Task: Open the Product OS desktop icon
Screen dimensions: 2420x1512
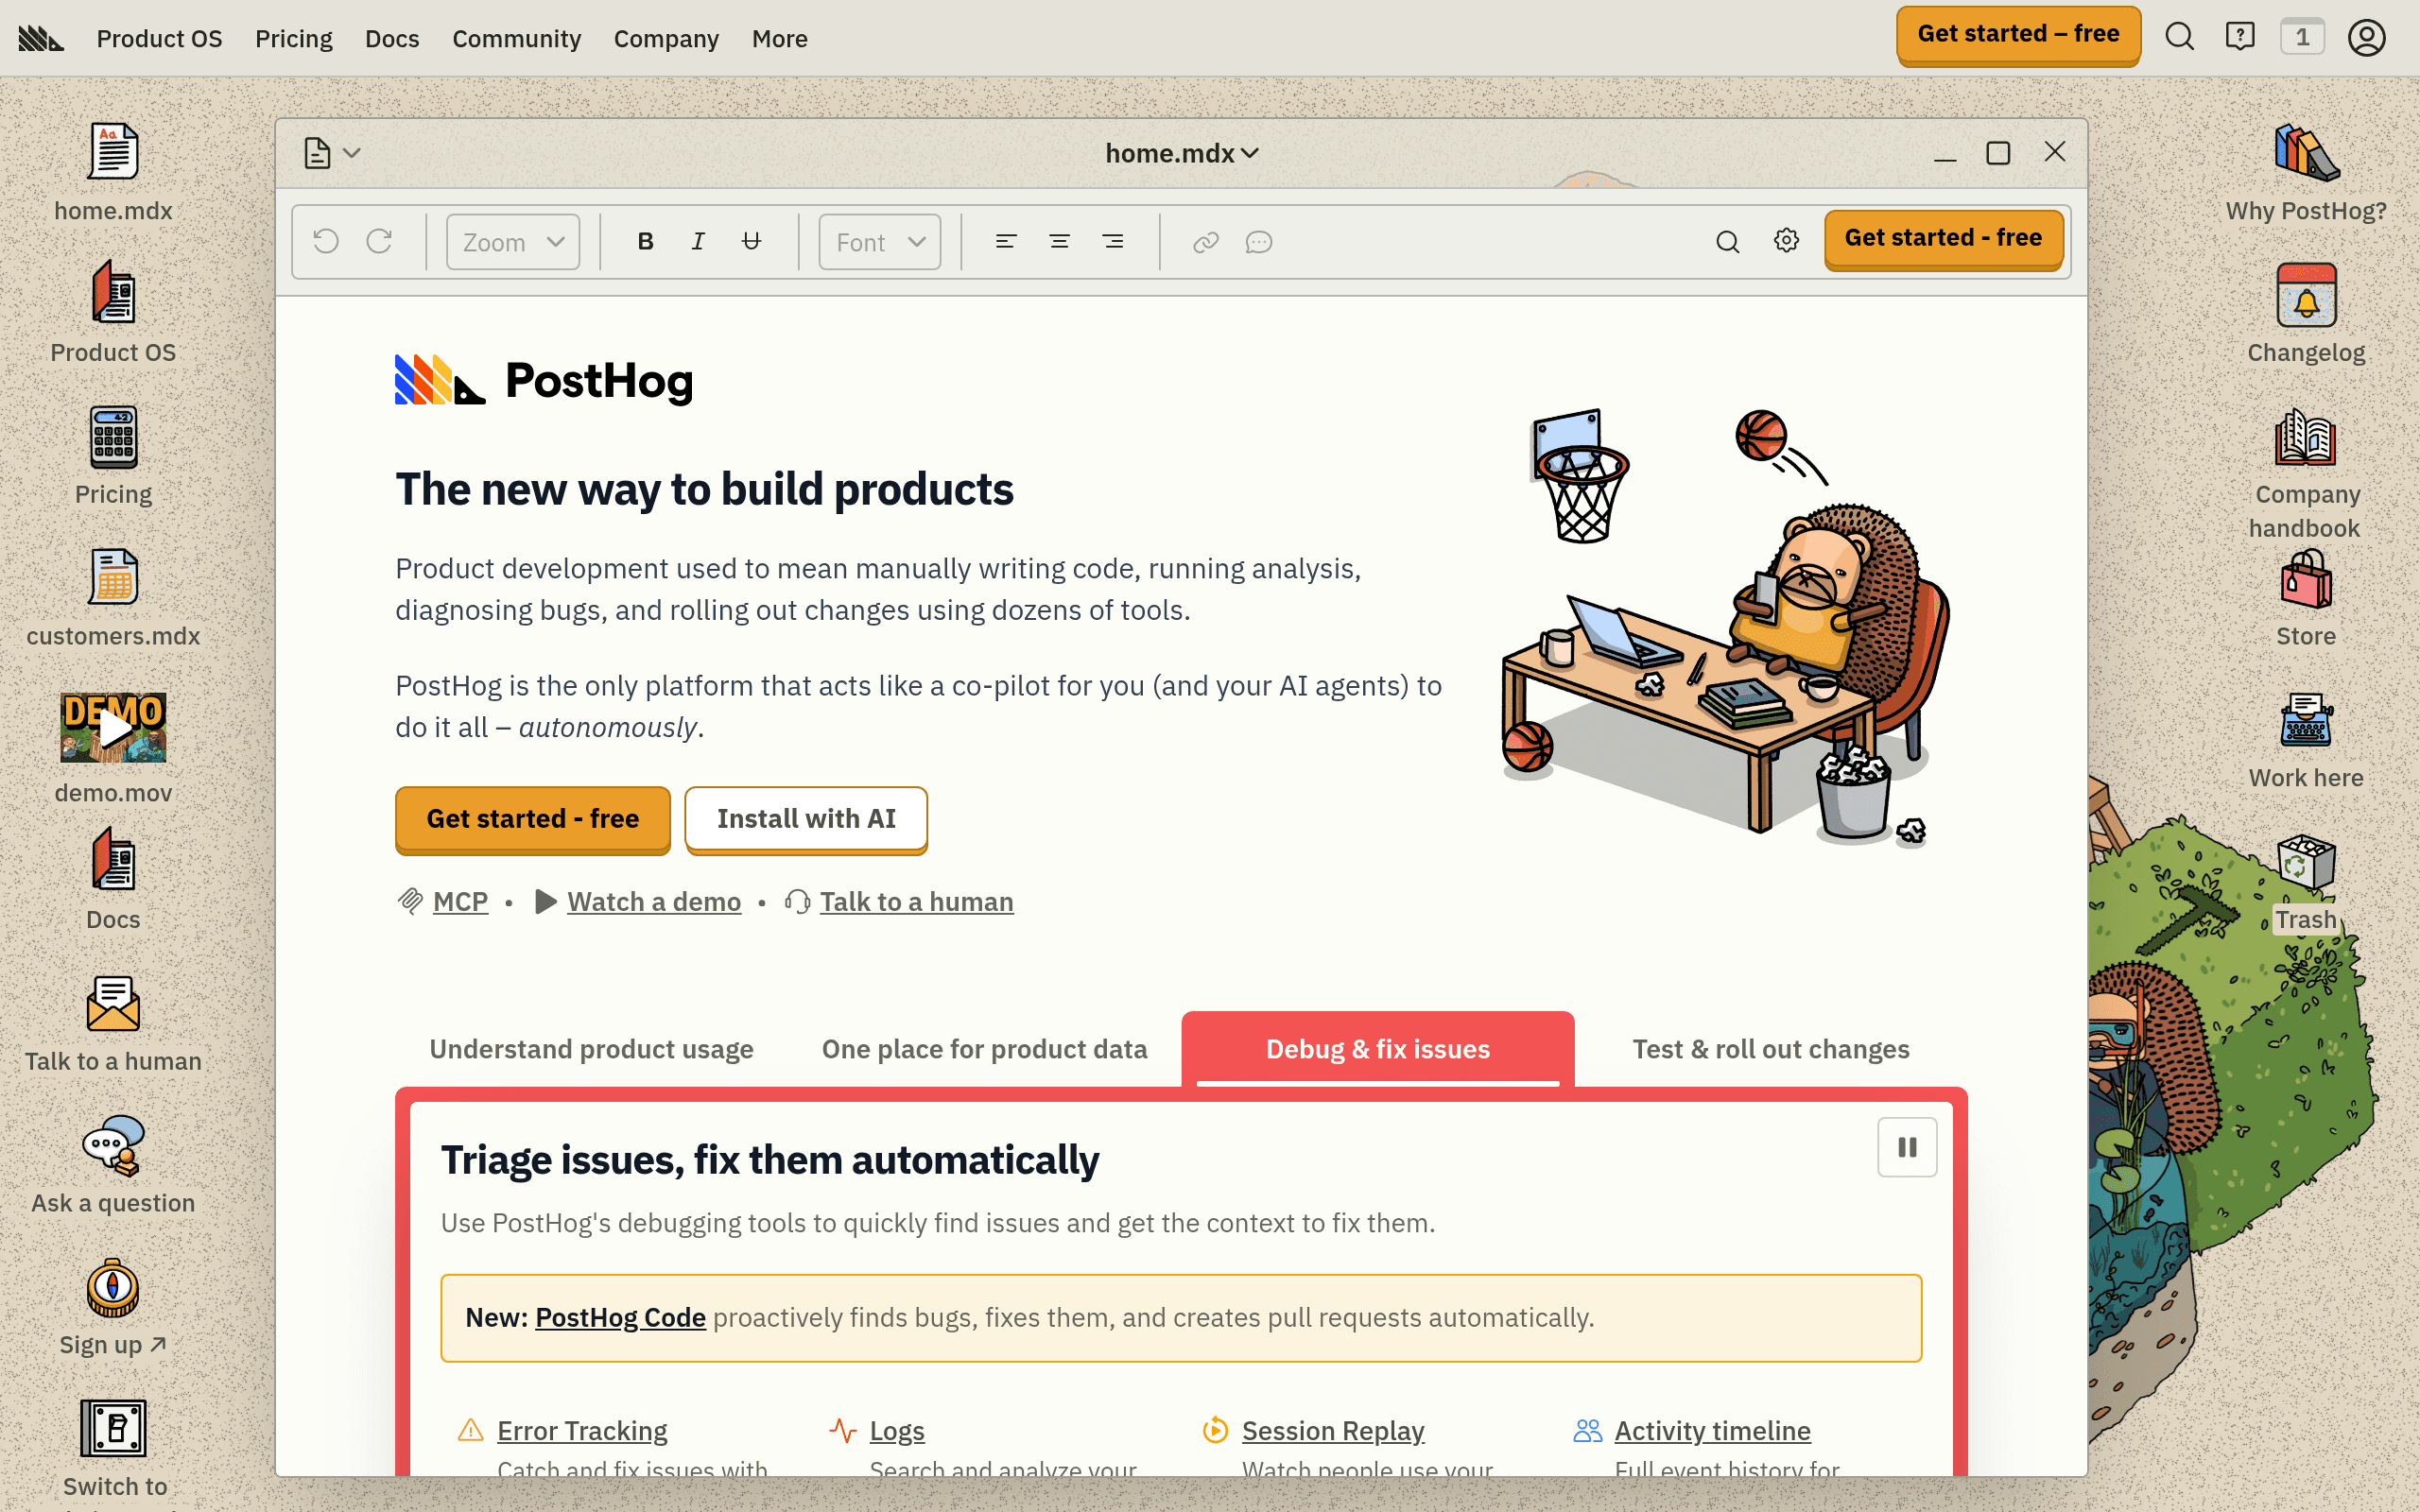Action: click(x=113, y=292)
